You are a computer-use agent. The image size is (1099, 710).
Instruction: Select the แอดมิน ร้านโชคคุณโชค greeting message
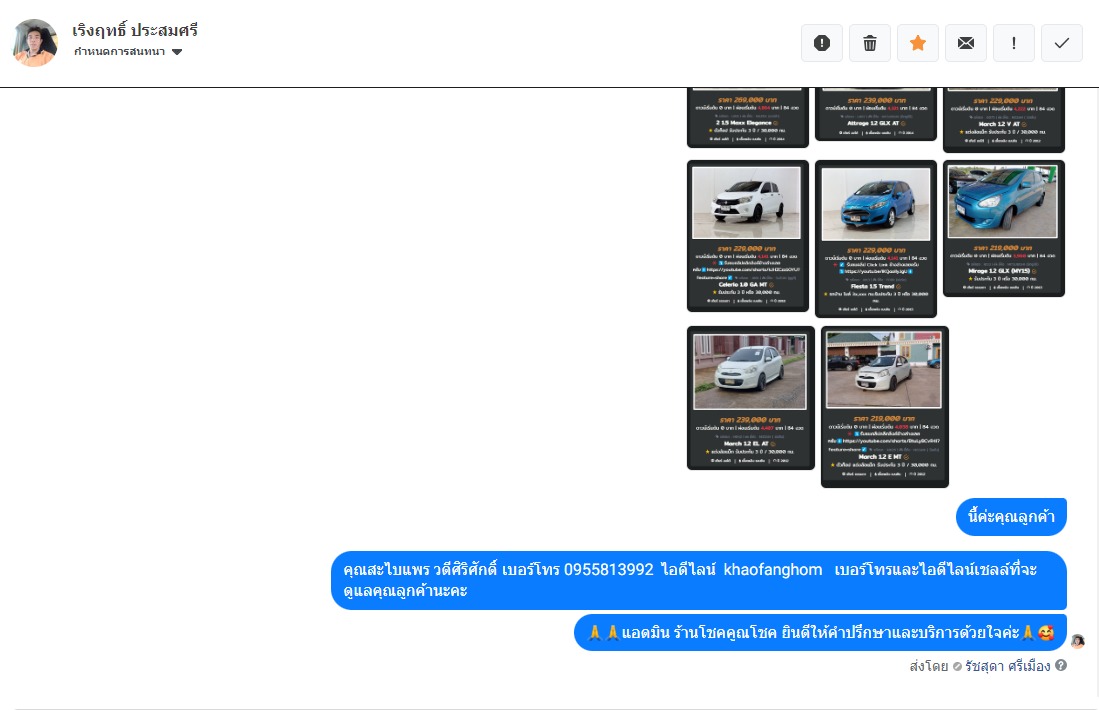tap(820, 633)
